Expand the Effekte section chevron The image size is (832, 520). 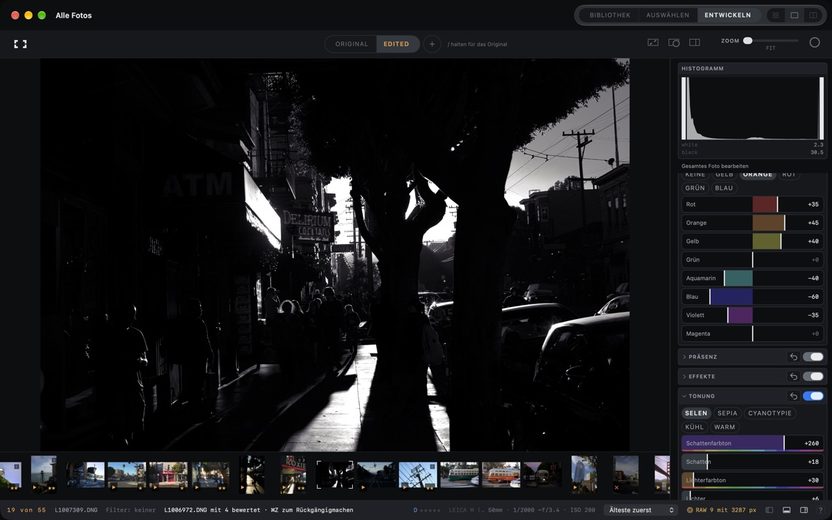(x=684, y=376)
